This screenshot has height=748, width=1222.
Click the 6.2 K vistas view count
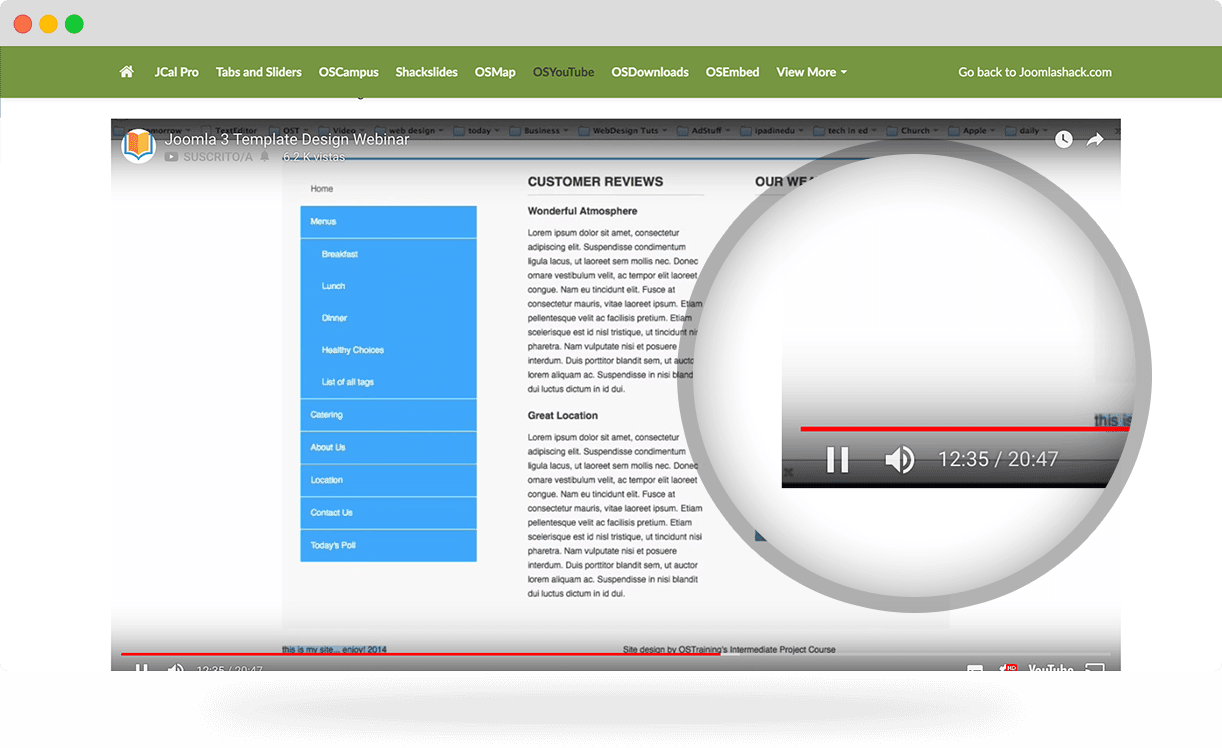[313, 157]
